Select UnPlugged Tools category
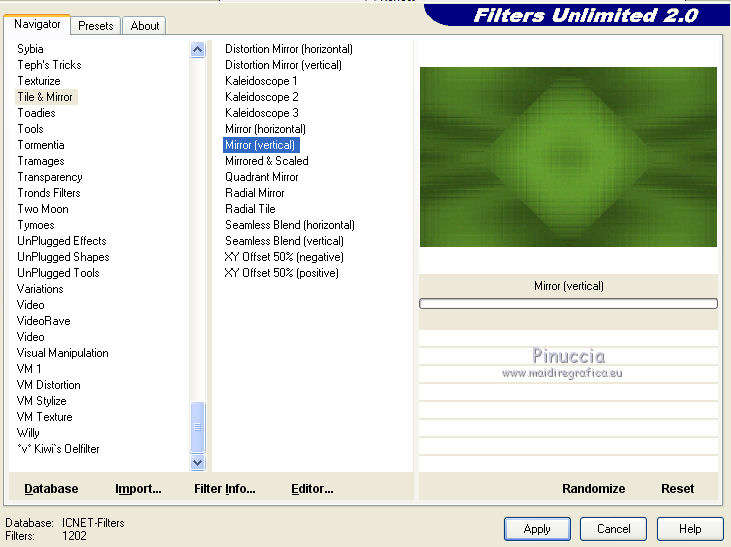 [x=58, y=273]
